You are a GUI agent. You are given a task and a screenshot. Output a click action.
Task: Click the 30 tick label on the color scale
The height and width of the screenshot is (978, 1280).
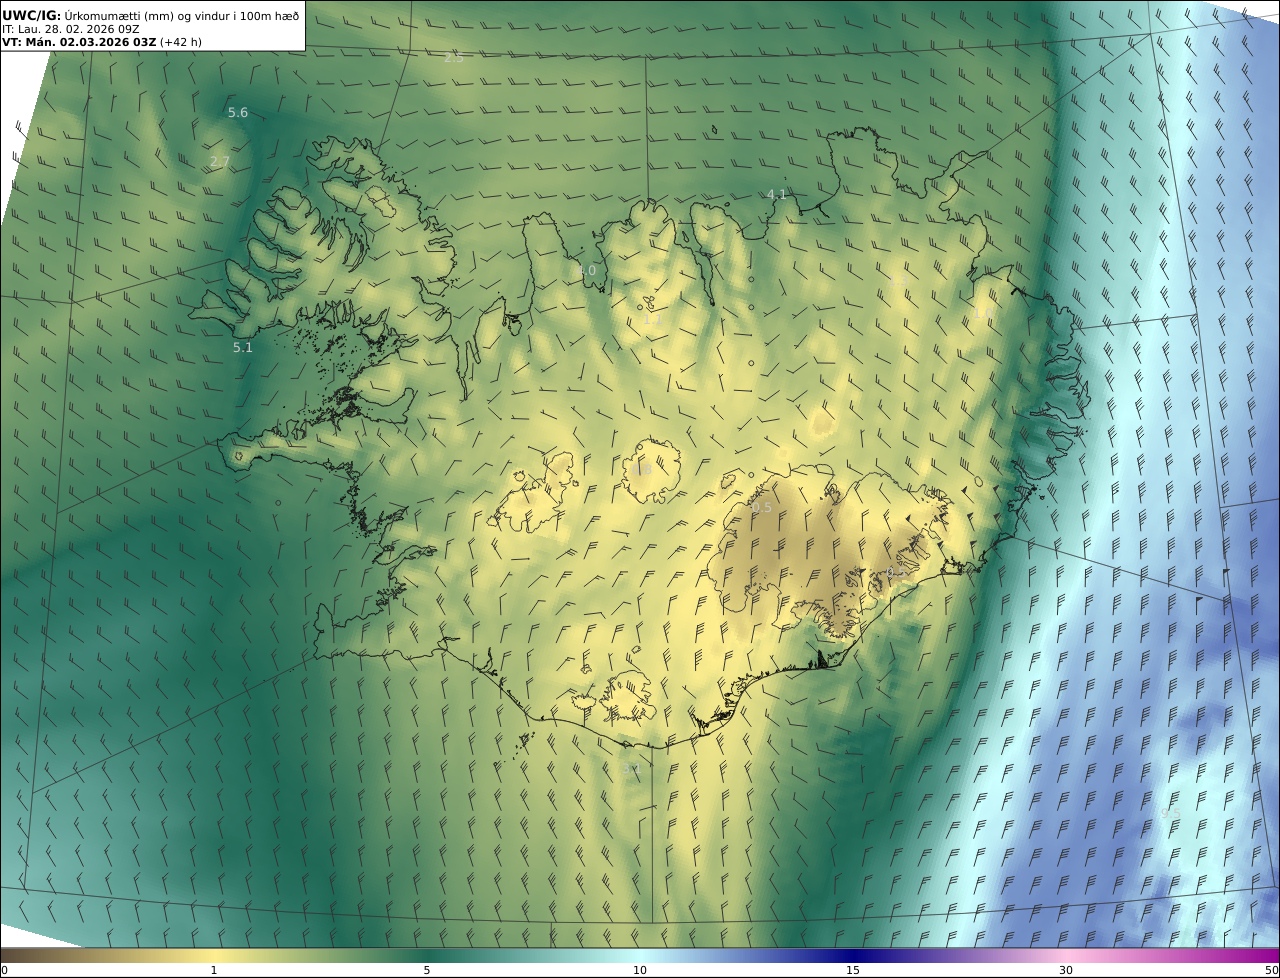pos(1066,970)
